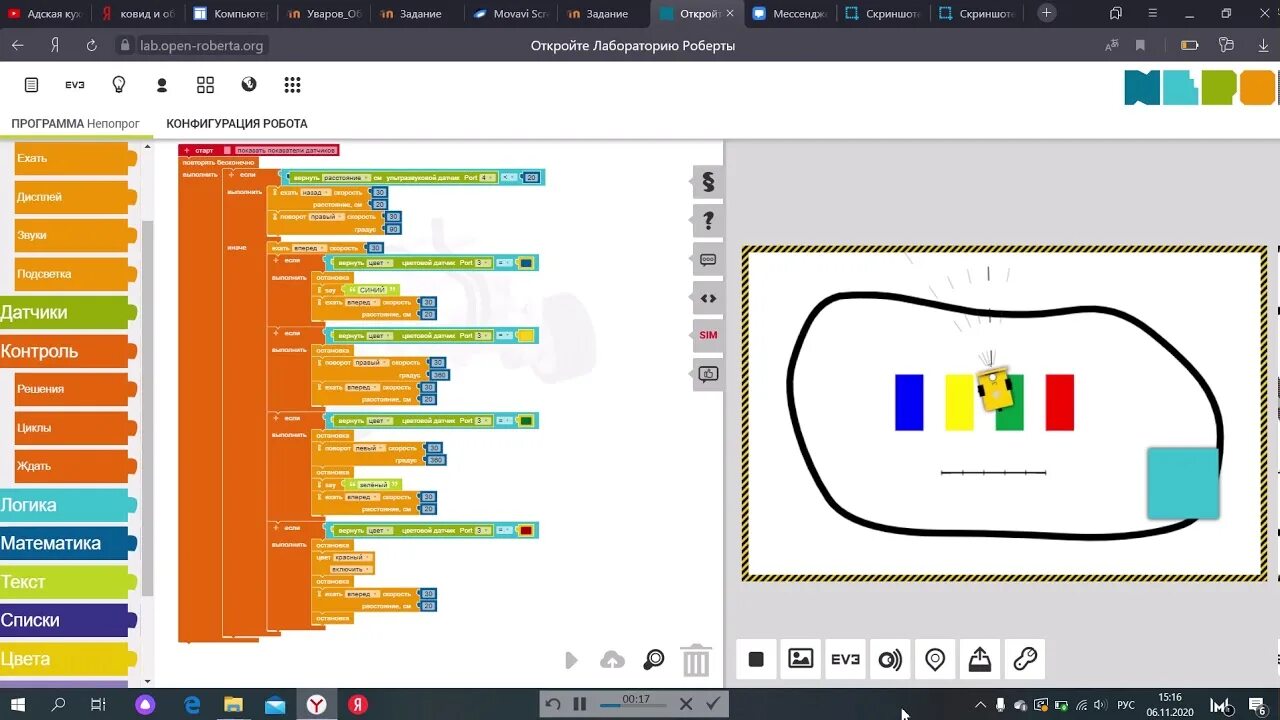Open the Контроль toolbox category
Viewport: 1280px width, 720px height.
66,351
